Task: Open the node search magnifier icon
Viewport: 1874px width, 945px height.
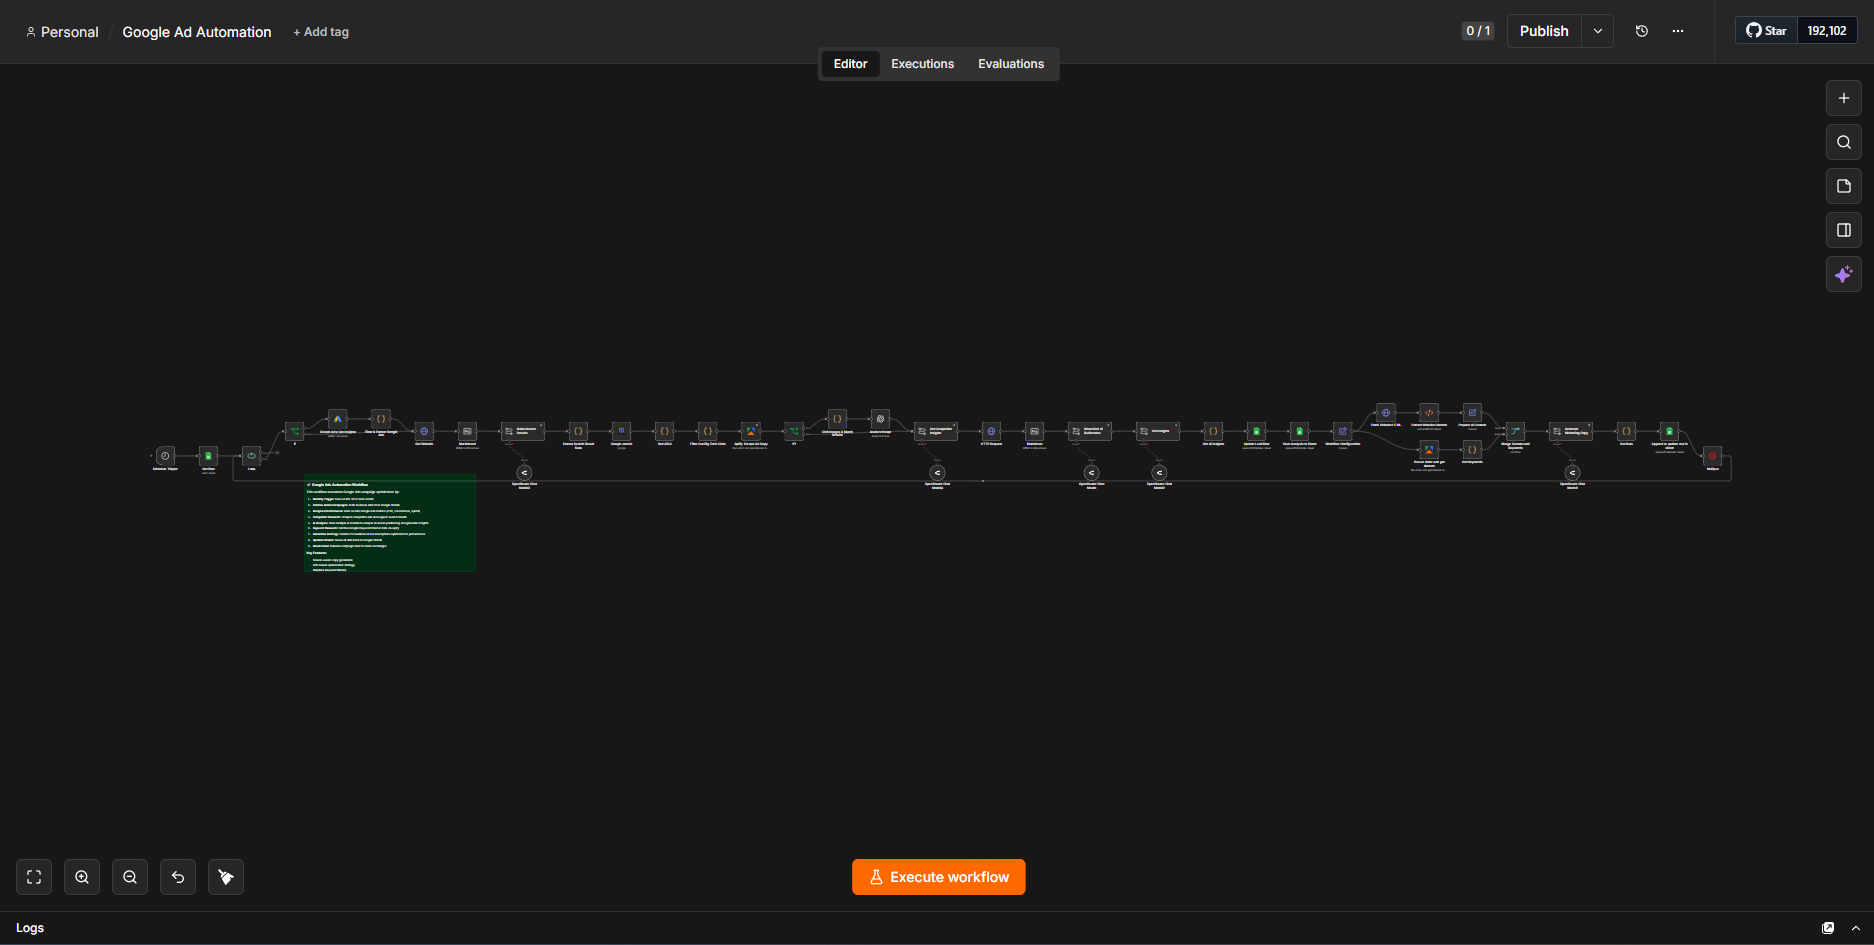Action: [x=1843, y=142]
